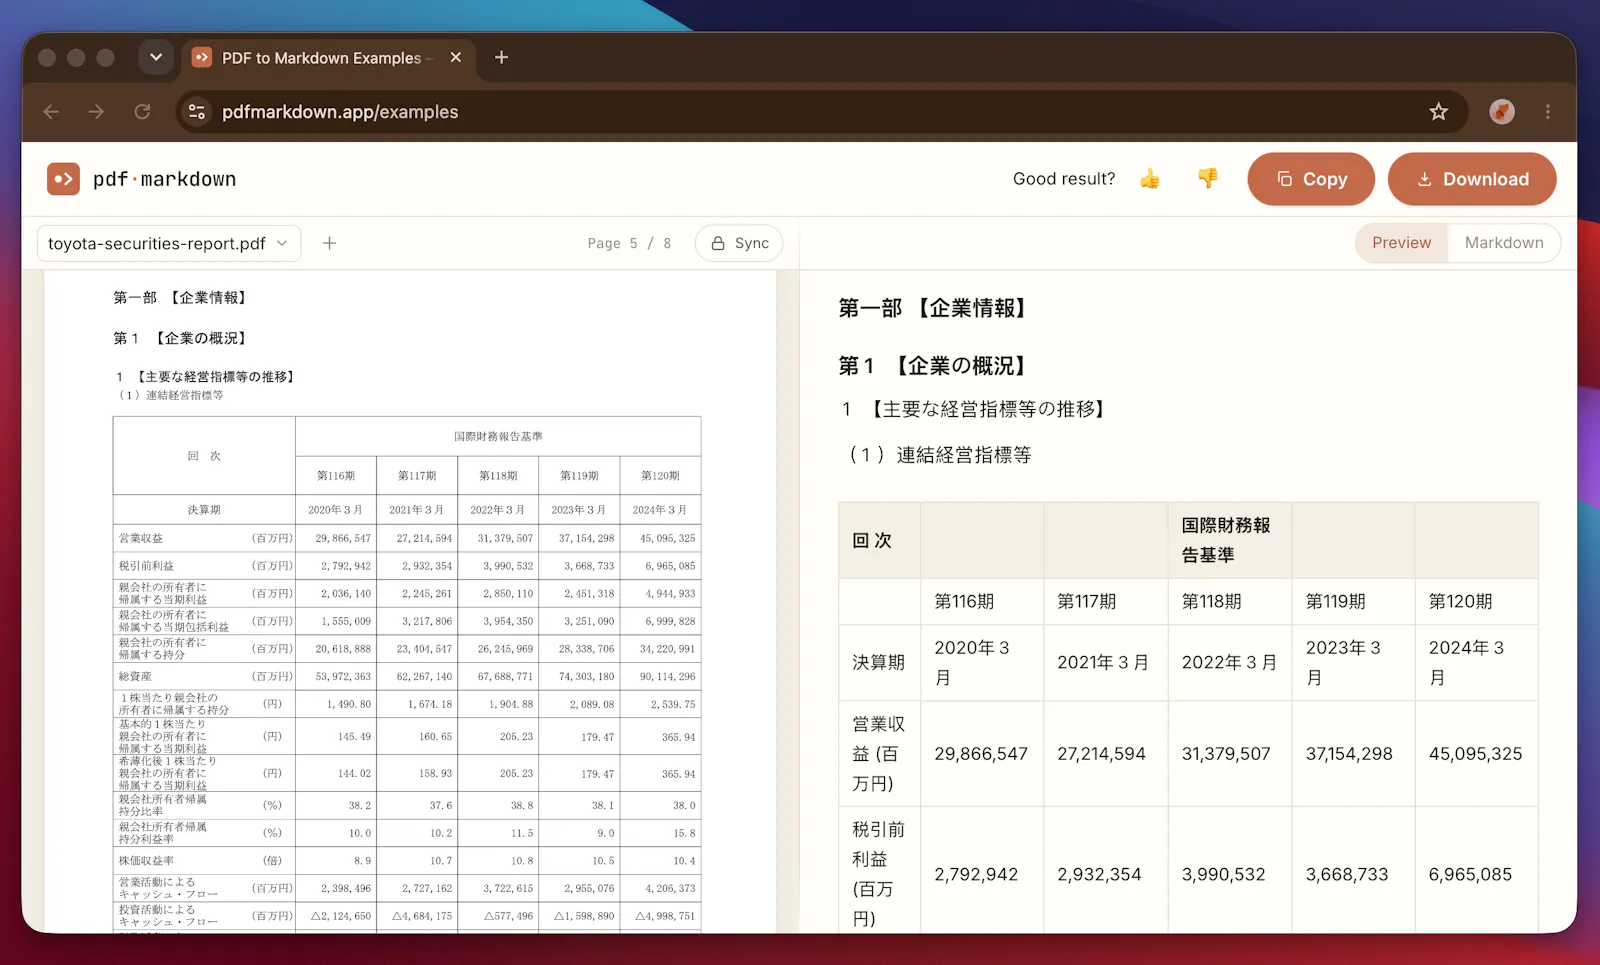Open a new browser tab
1600x965 pixels.
[x=502, y=57]
